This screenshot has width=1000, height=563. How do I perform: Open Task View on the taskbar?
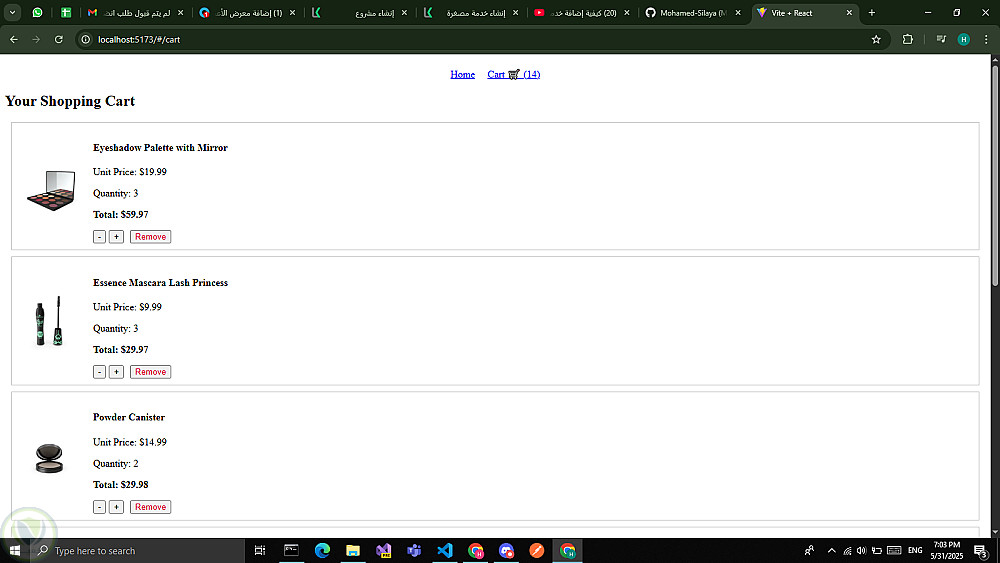[260, 550]
